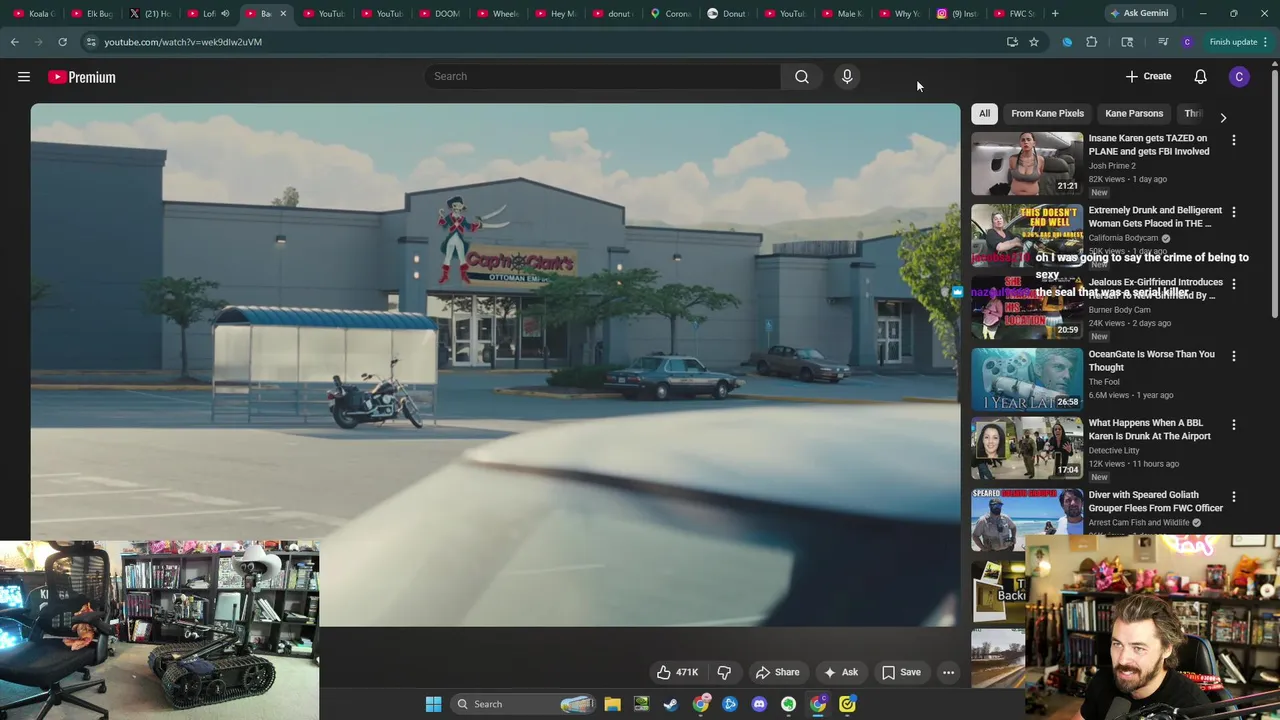Screen dimensions: 1280x720
Task: Open Discord from taskbar
Action: 759,704
